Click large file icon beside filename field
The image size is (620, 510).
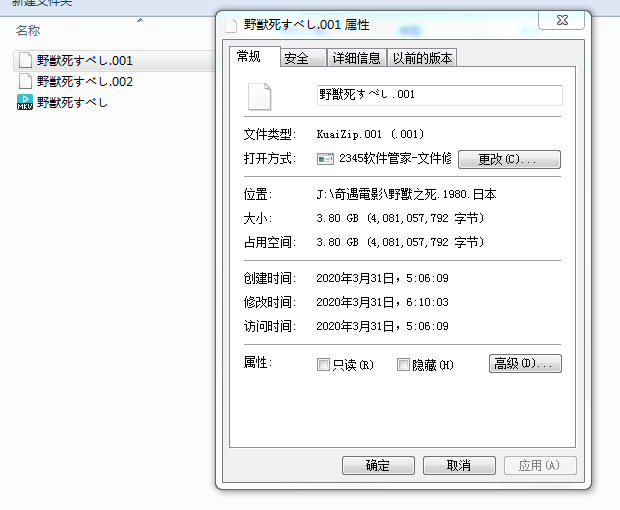(x=259, y=95)
